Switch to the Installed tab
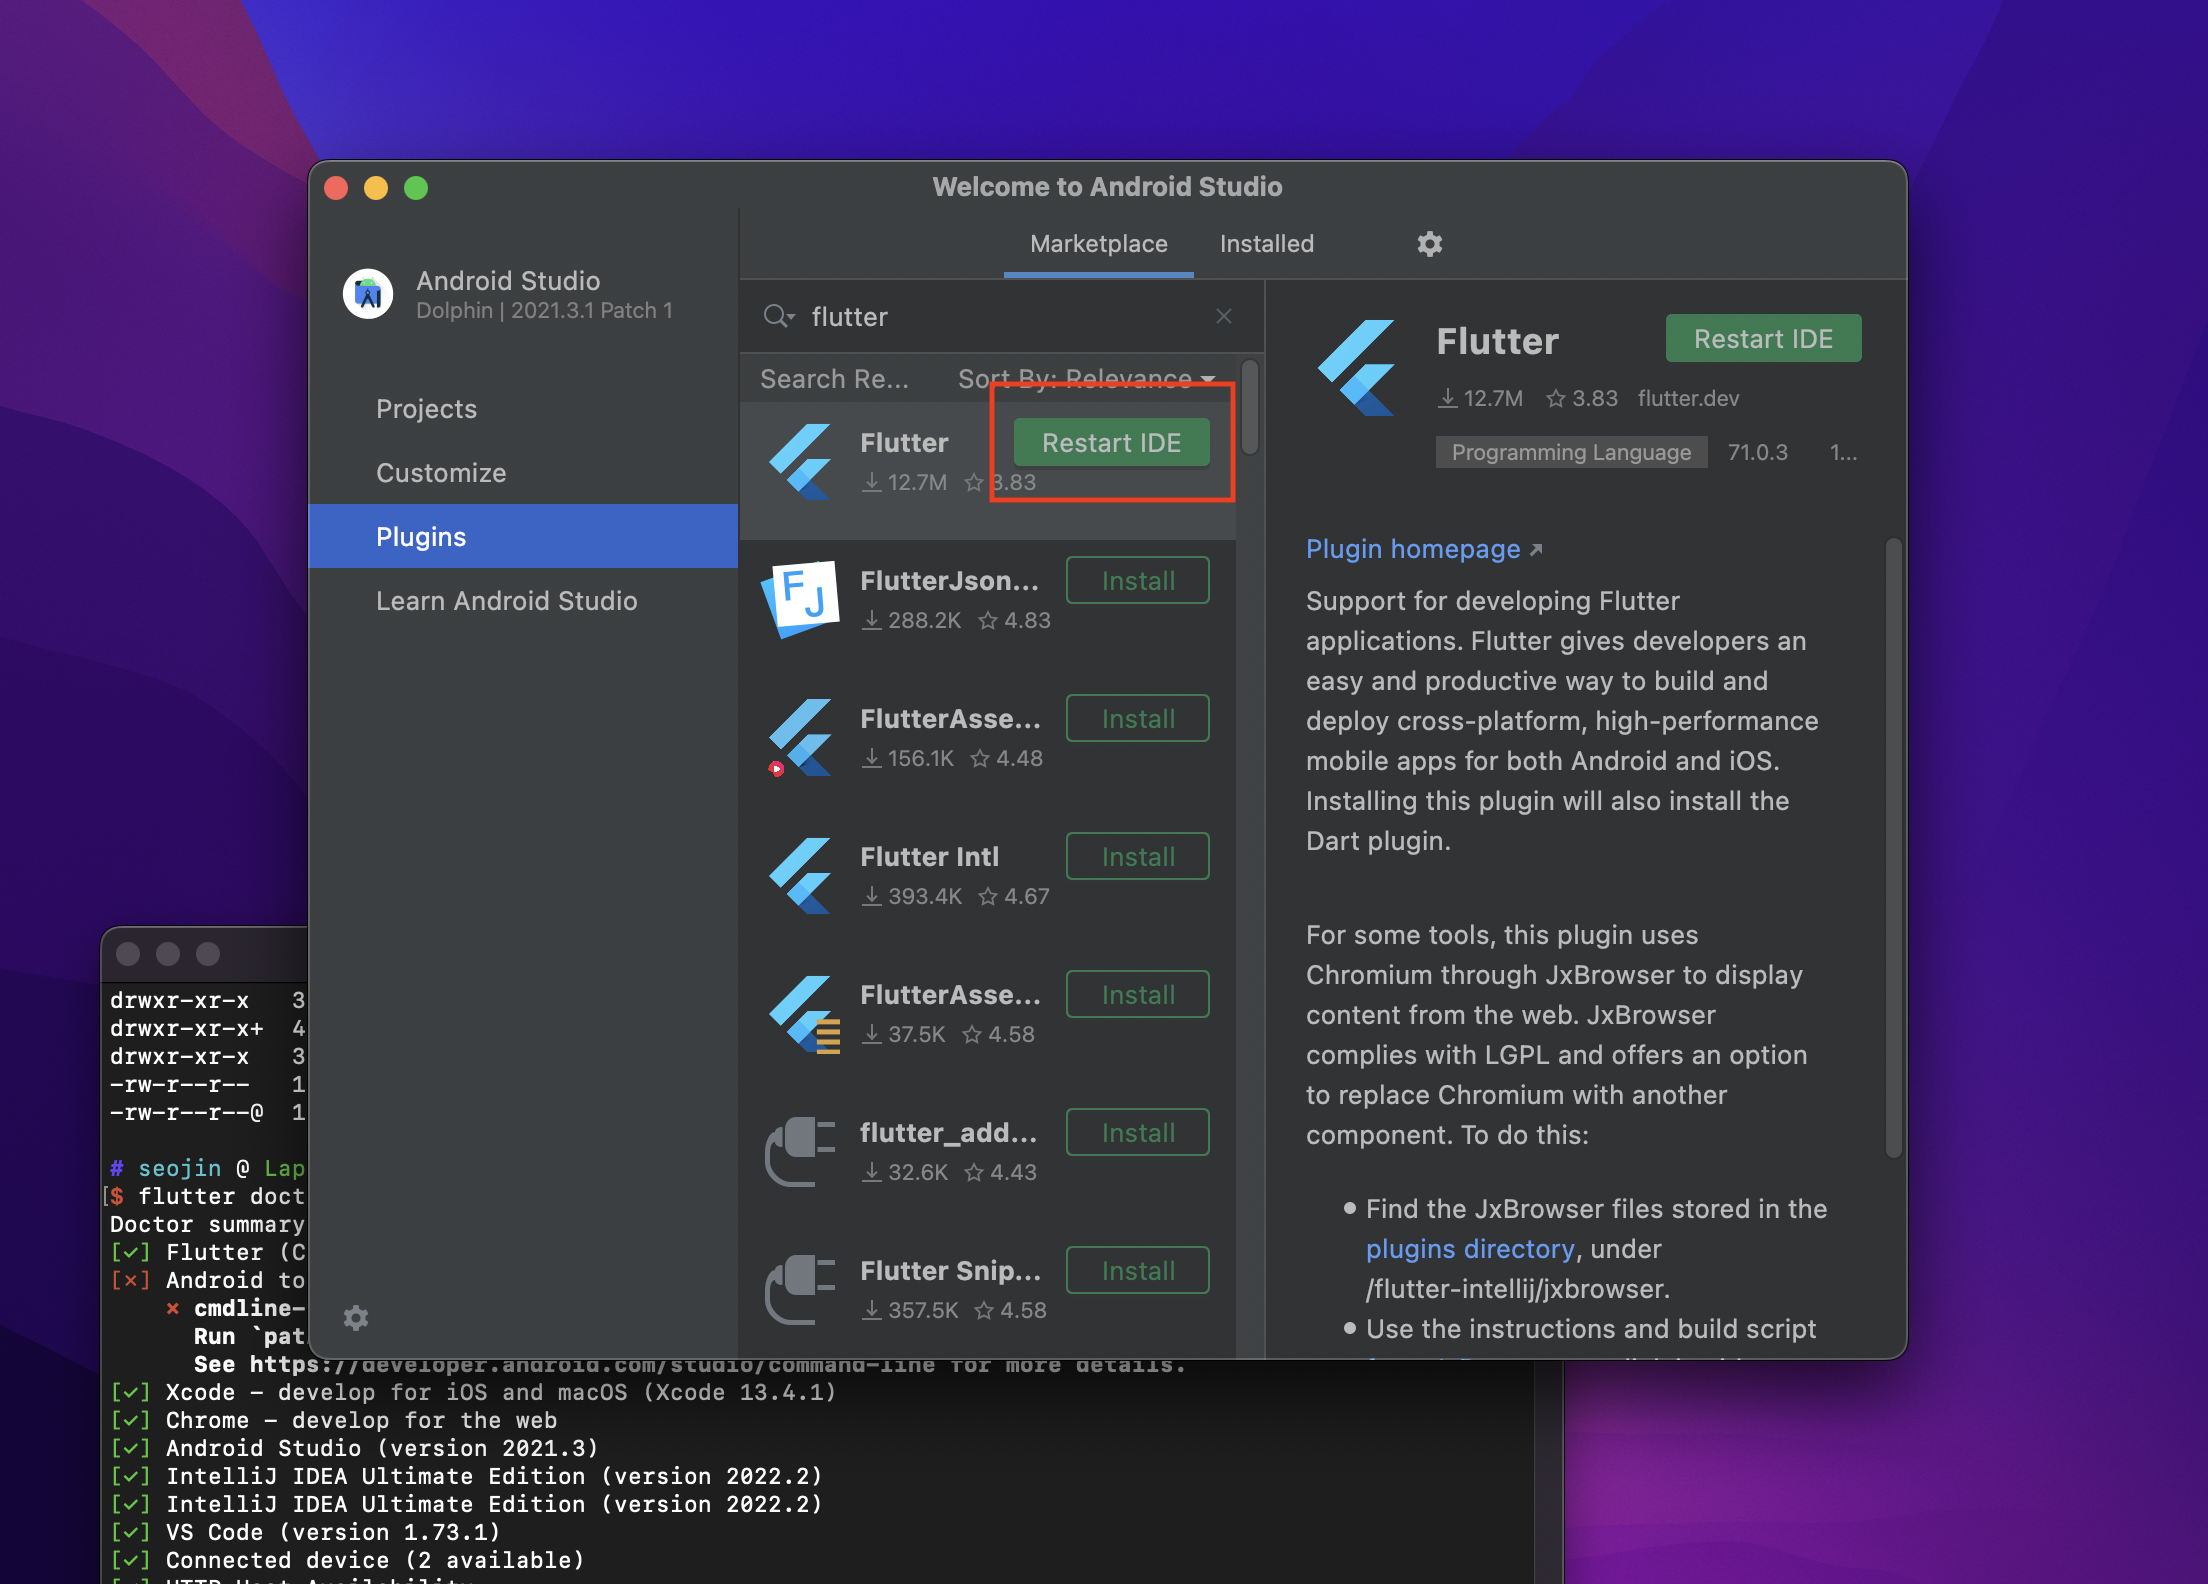The height and width of the screenshot is (1584, 2208). 1266,244
